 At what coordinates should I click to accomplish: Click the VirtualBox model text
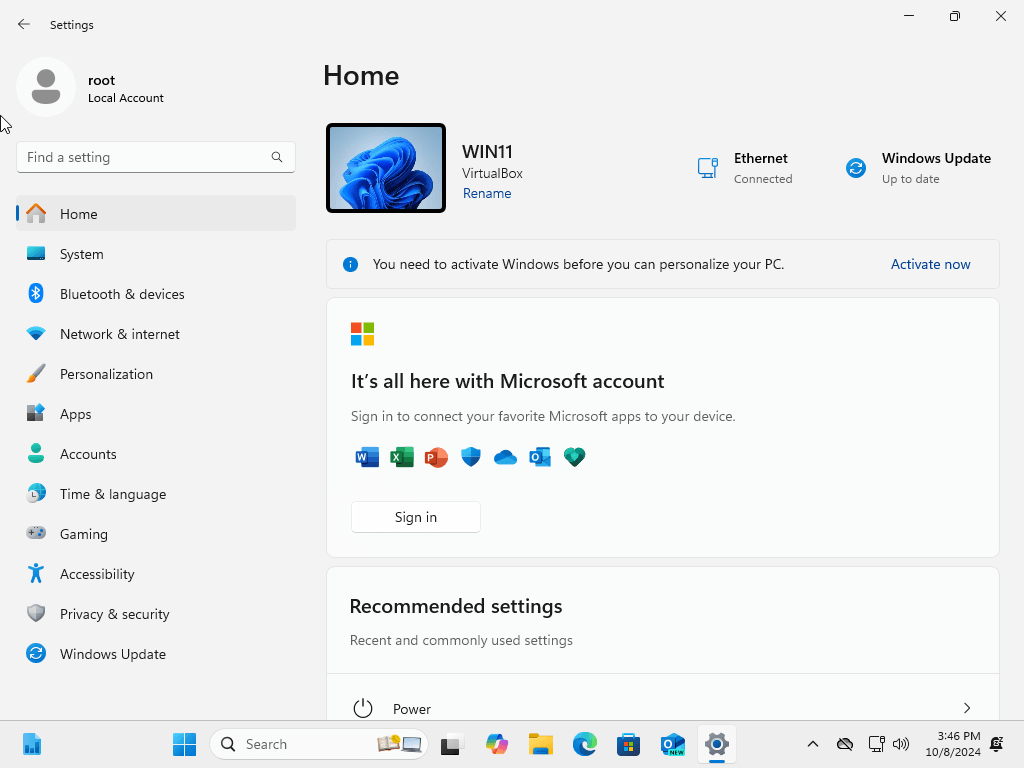492,173
